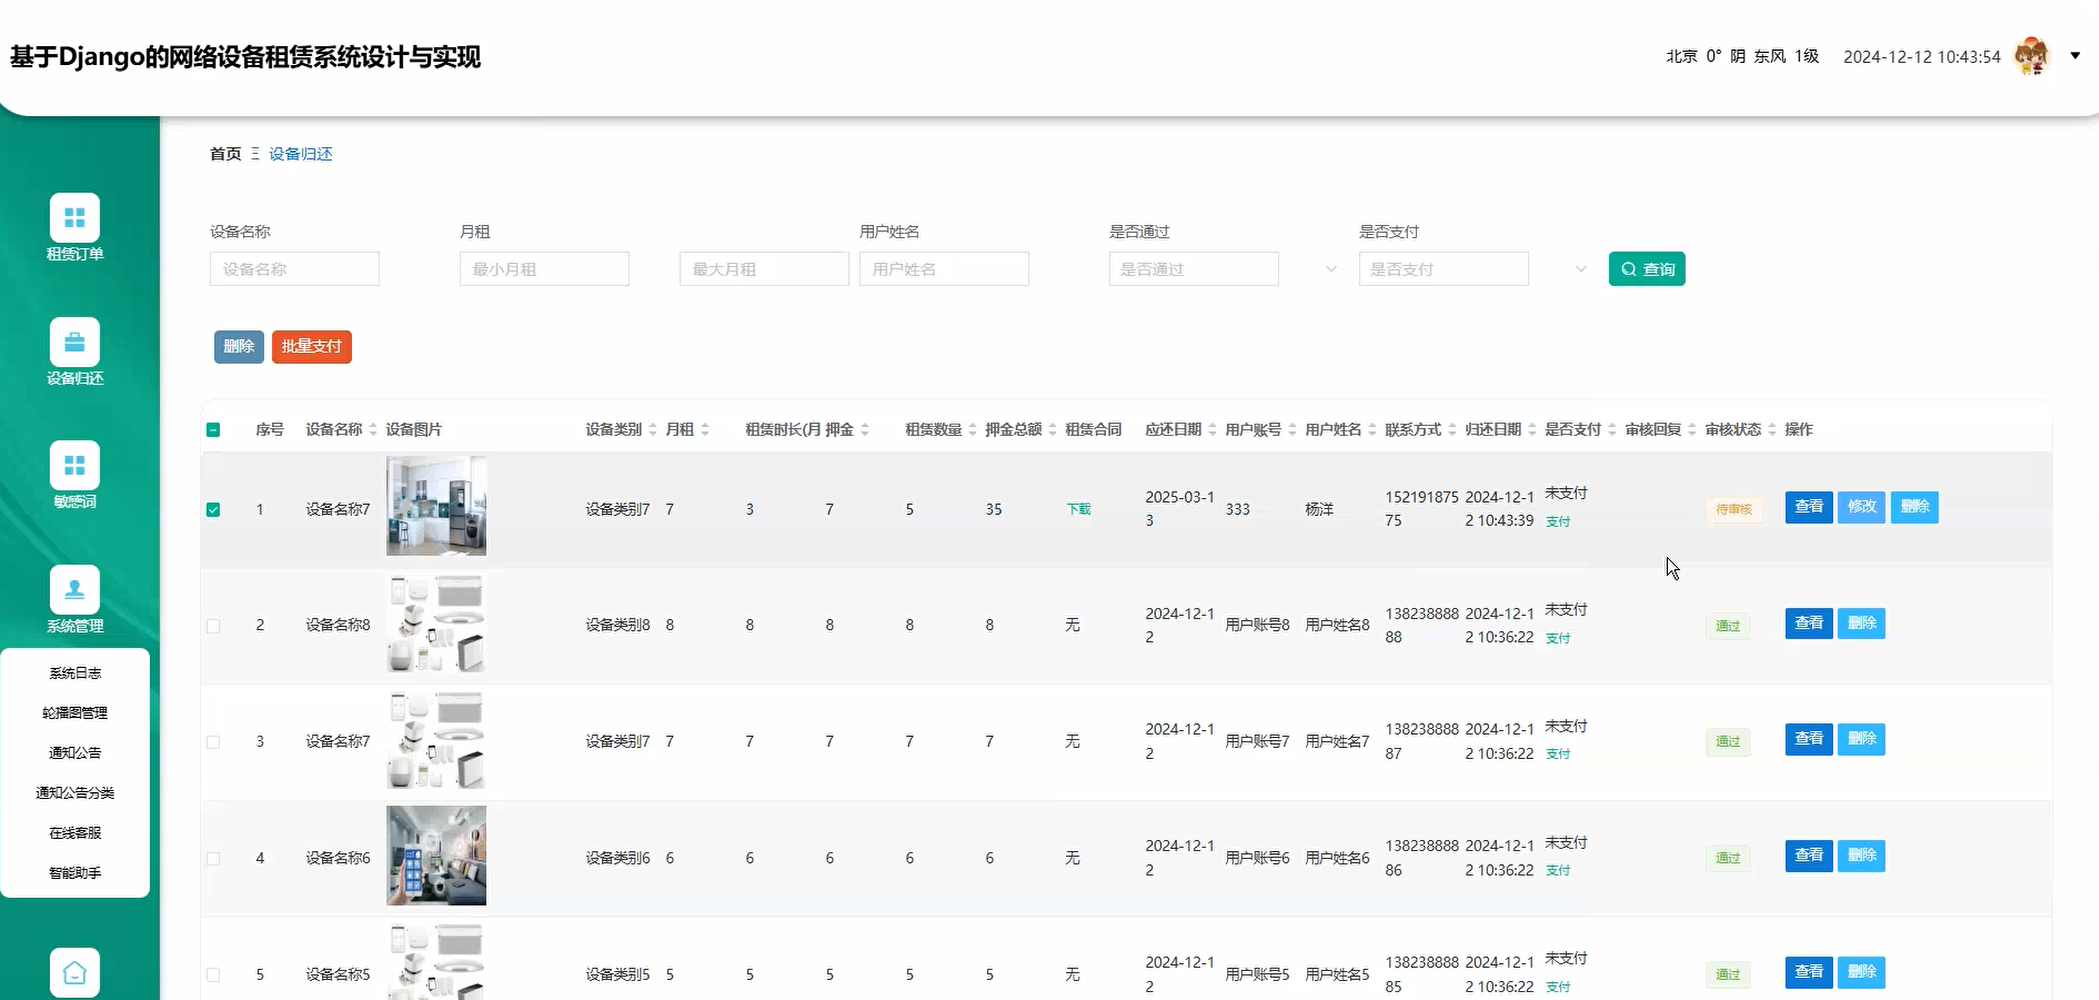Click the 批量支付 button

coord(312,347)
